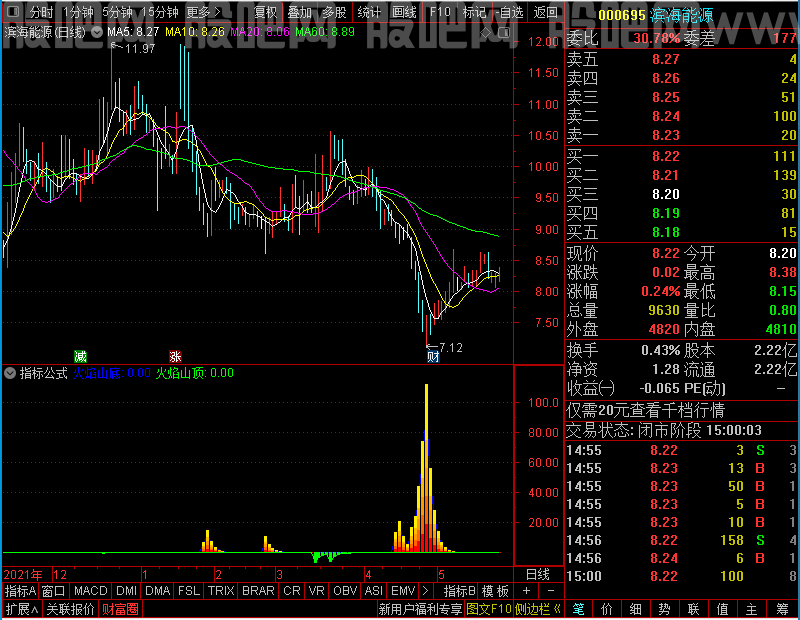Screen dimensions: 800x620
Task: Click the 卖一 price 8.23
Action: [666, 135]
